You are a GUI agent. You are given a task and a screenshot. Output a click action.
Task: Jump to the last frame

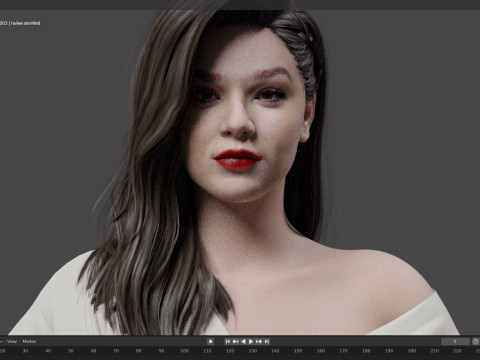[266, 341]
